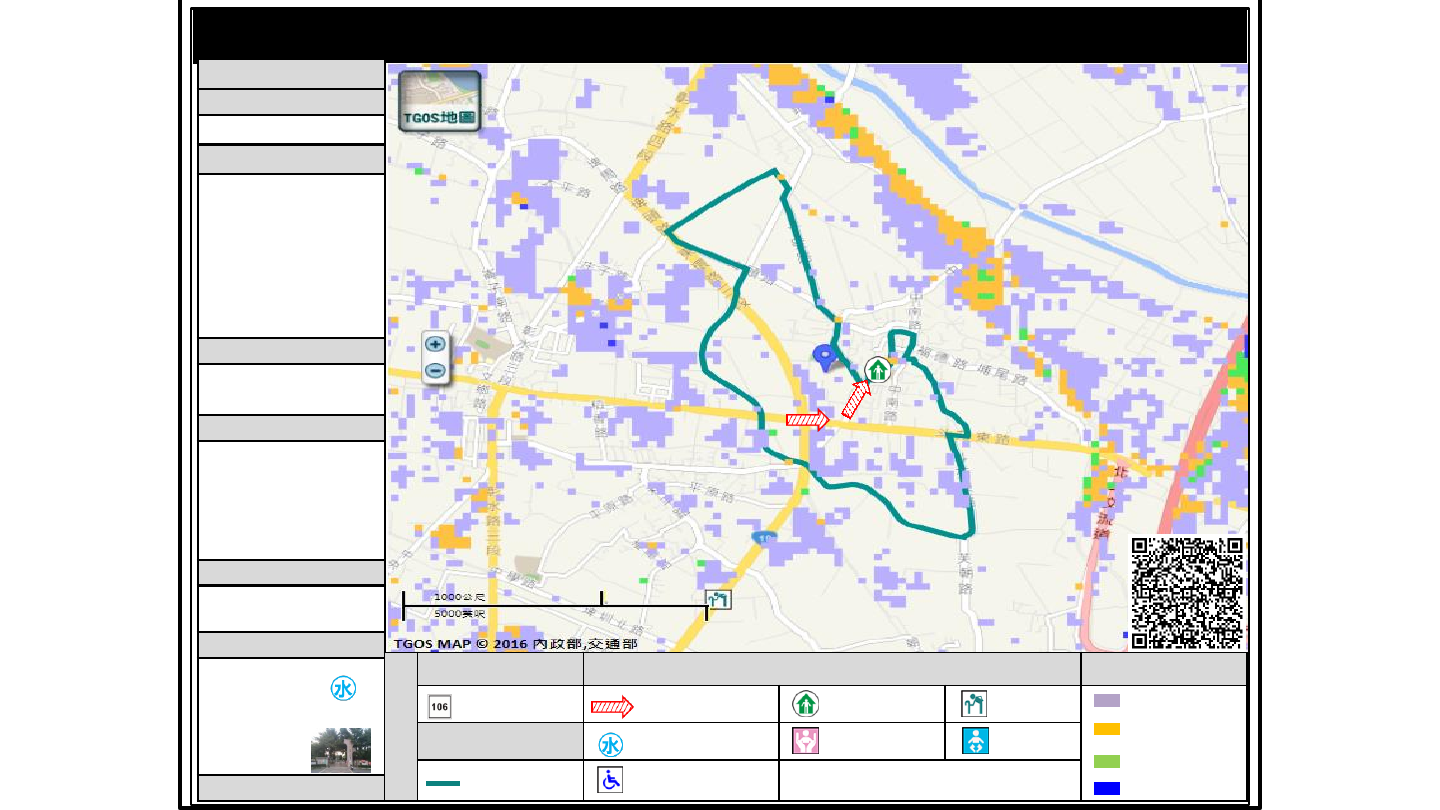The height and width of the screenshot is (810, 1440).
Task: Click the horizontal red striped arrow on the map
Action: [809, 420]
